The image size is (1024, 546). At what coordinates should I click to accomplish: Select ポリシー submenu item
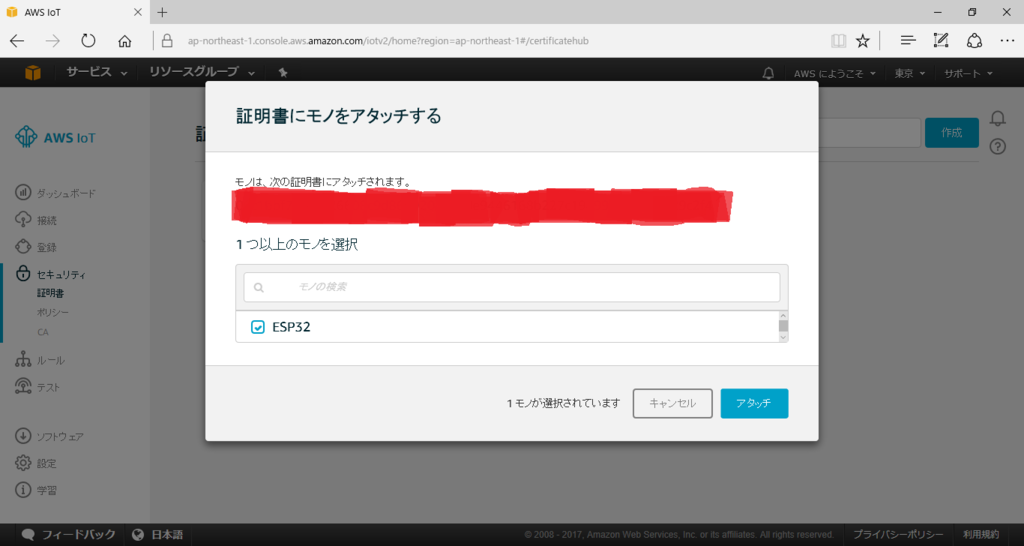53,313
